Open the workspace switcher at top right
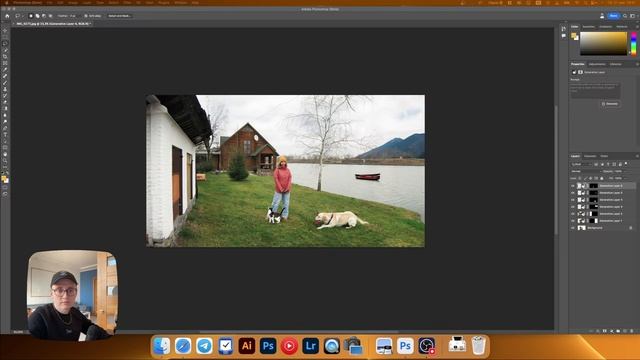 click(x=632, y=16)
